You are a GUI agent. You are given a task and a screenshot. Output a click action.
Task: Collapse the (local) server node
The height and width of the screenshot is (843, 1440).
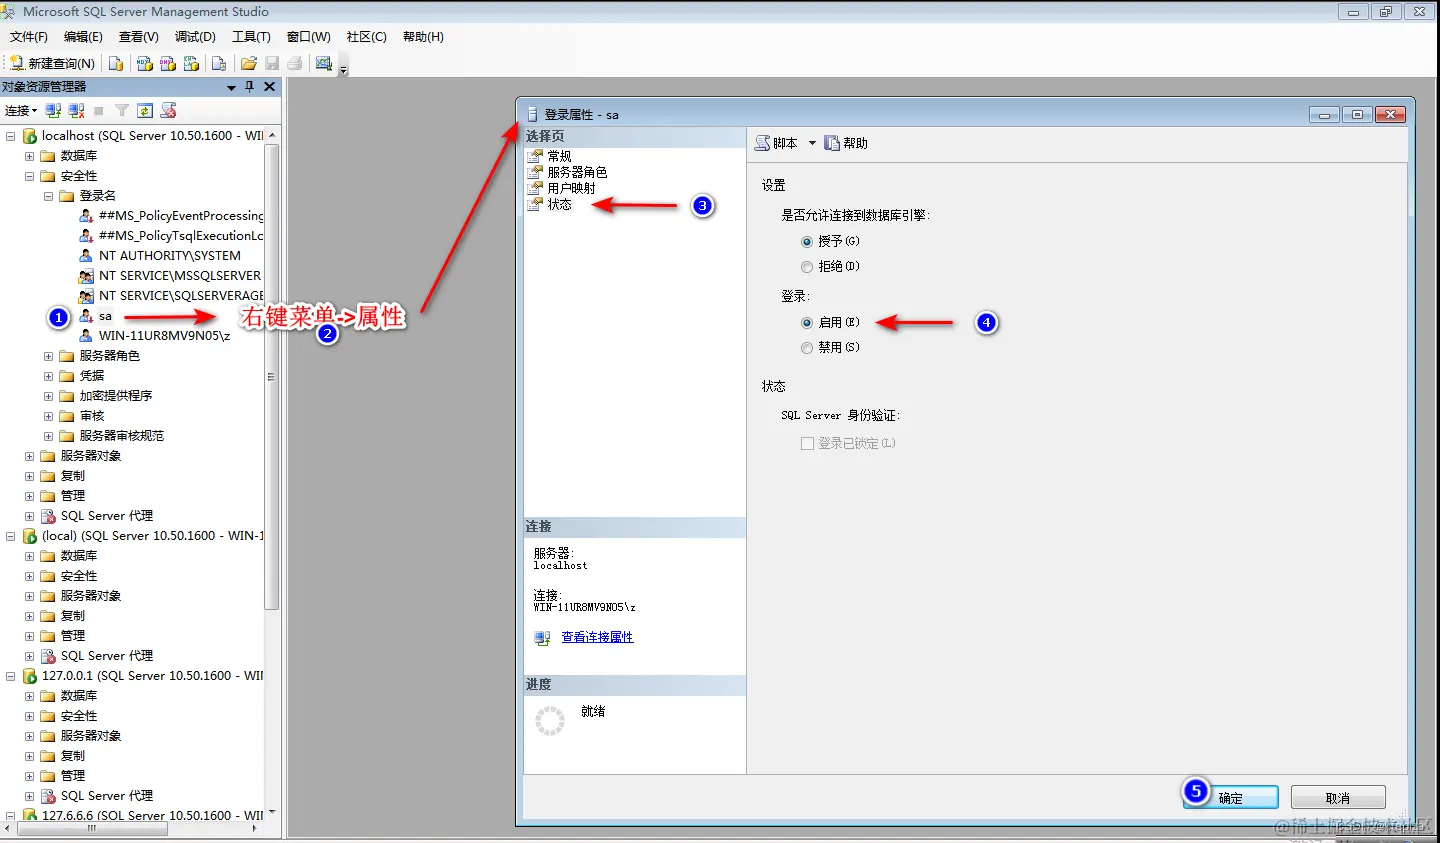click(x=11, y=536)
